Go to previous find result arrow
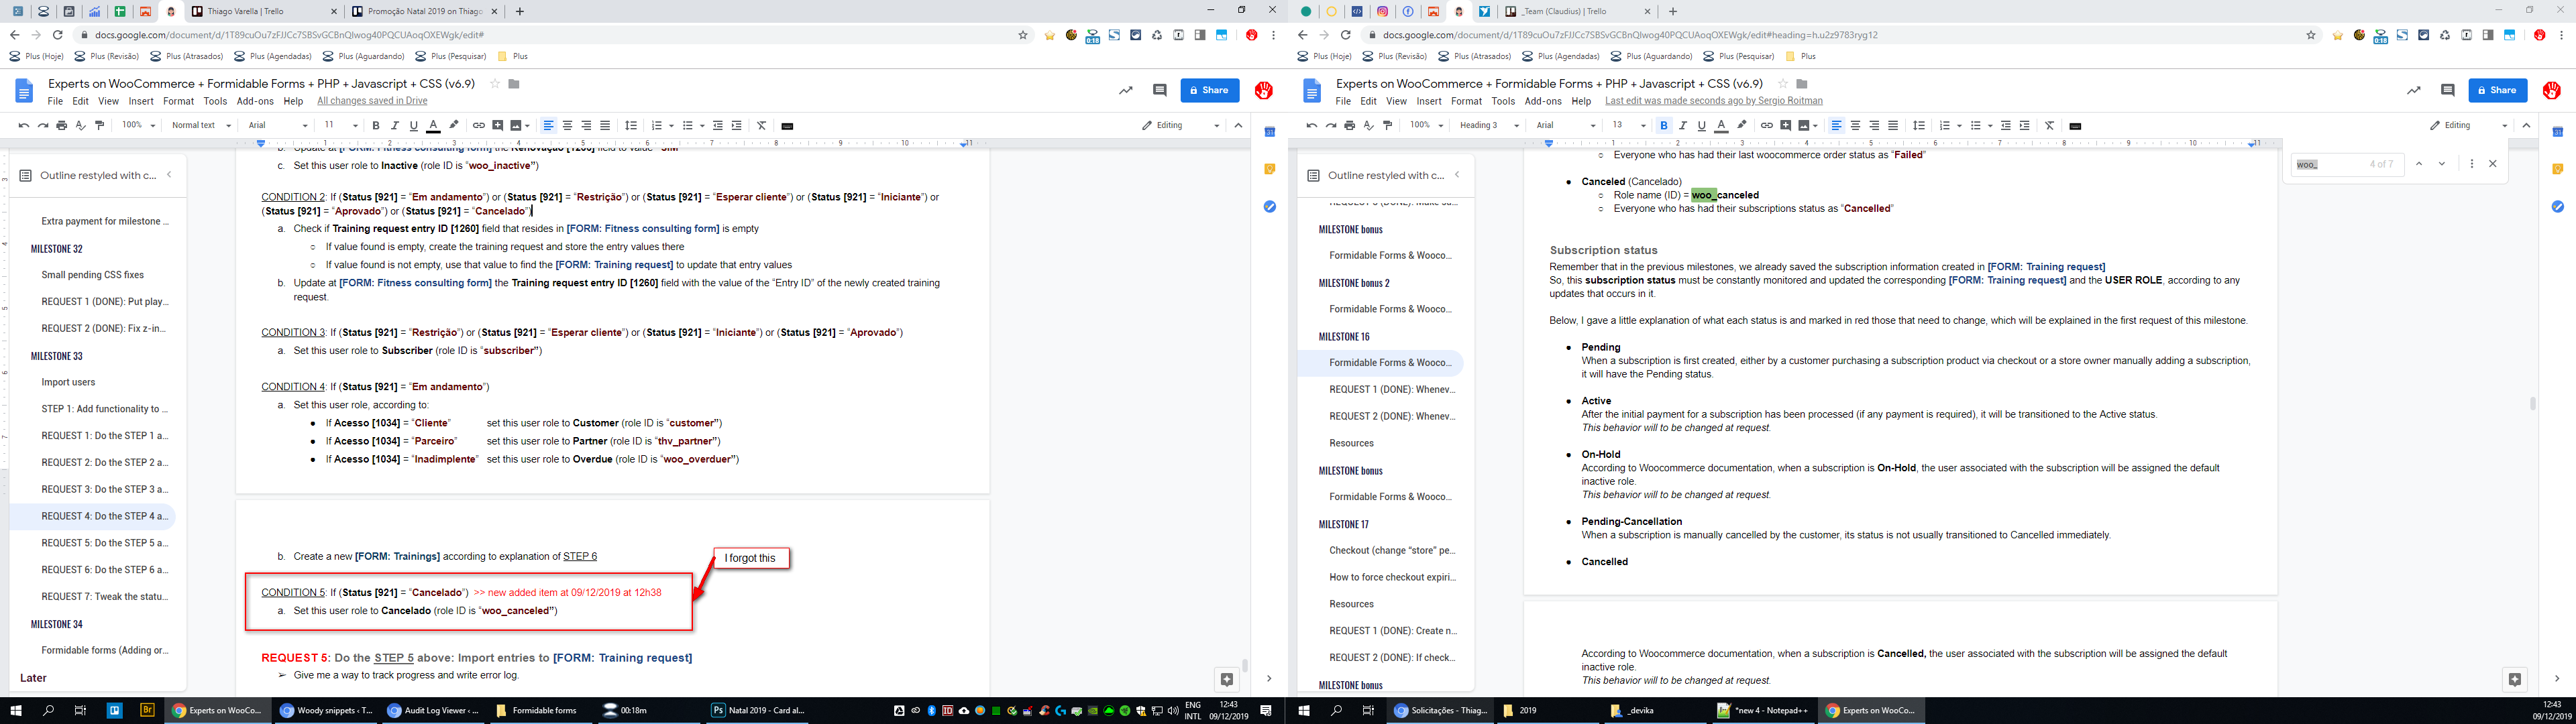Screen dimensions: 2576x724 tap(2418, 164)
